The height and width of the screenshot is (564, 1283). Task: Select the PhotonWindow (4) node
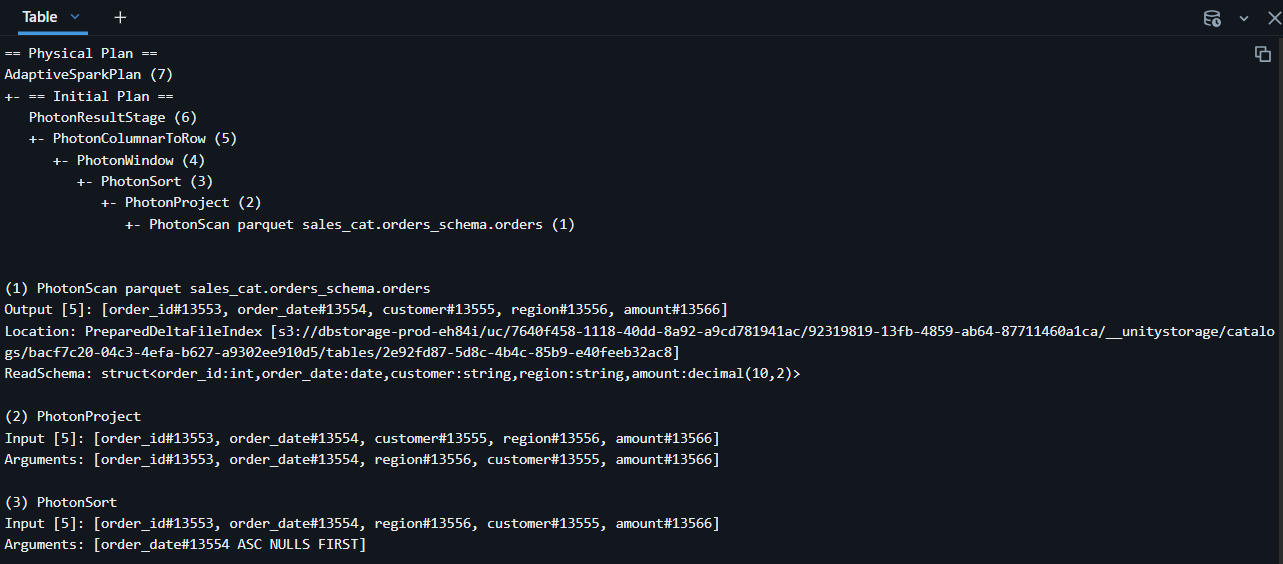pyautogui.click(x=141, y=160)
